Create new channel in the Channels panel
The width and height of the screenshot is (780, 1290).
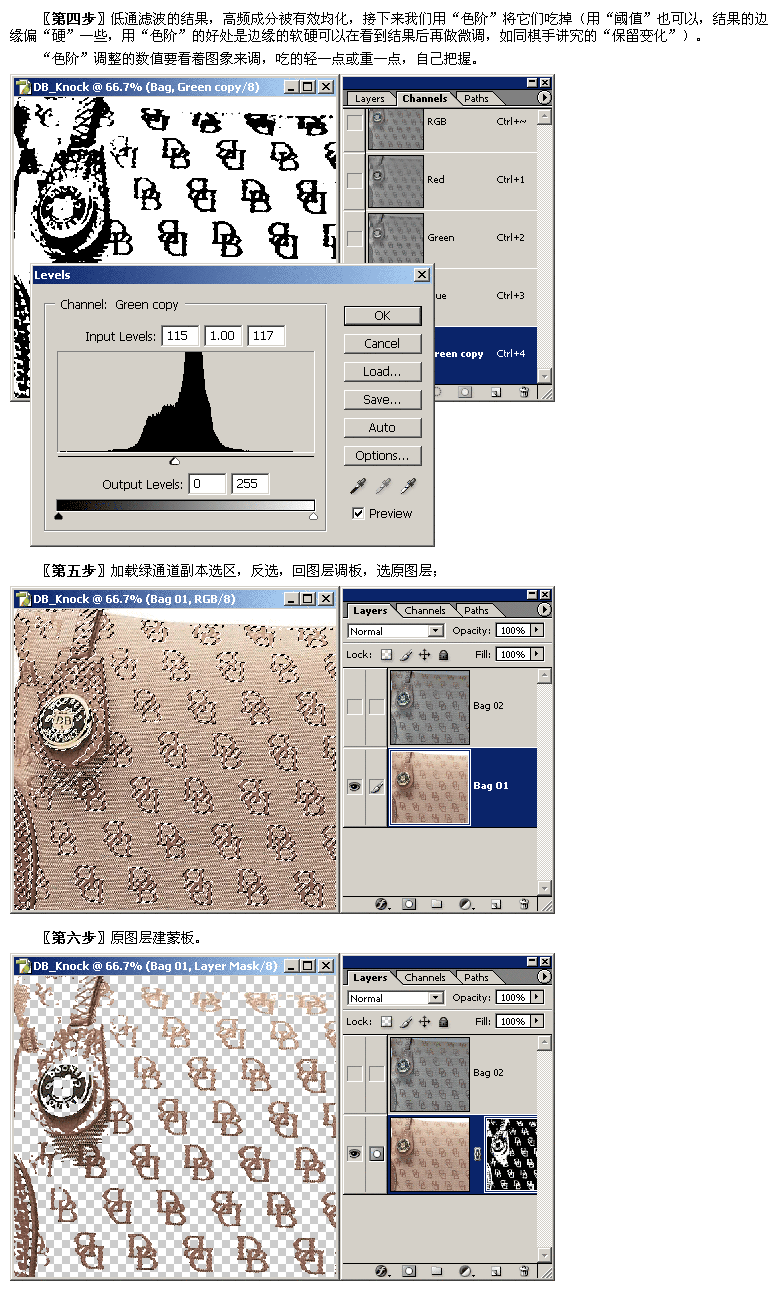point(495,393)
